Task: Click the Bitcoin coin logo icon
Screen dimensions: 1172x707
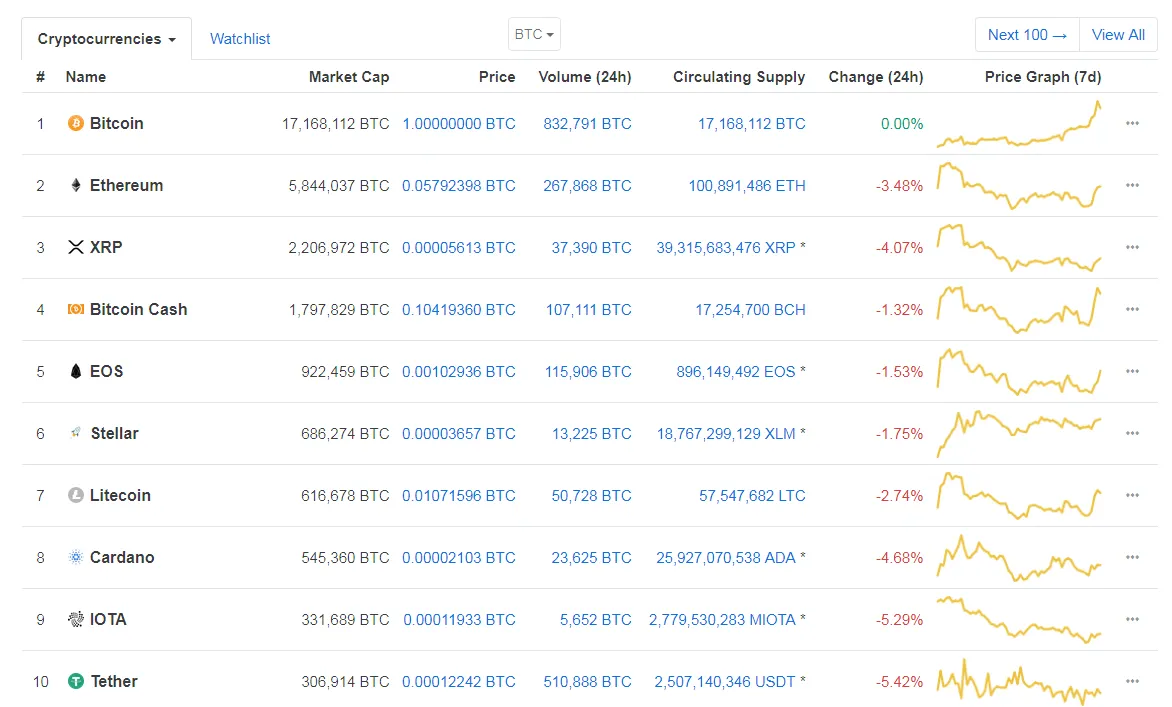Action: pyautogui.click(x=75, y=124)
